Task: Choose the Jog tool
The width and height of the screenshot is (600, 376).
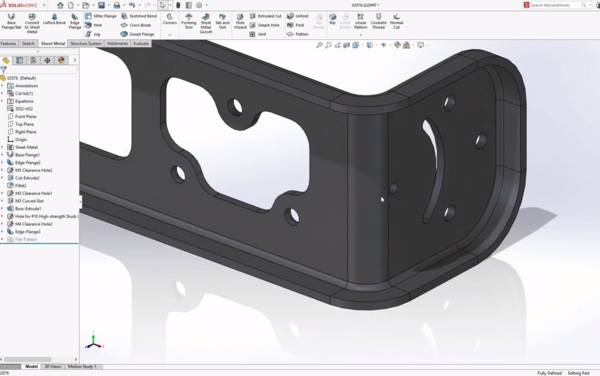Action: (x=93, y=34)
